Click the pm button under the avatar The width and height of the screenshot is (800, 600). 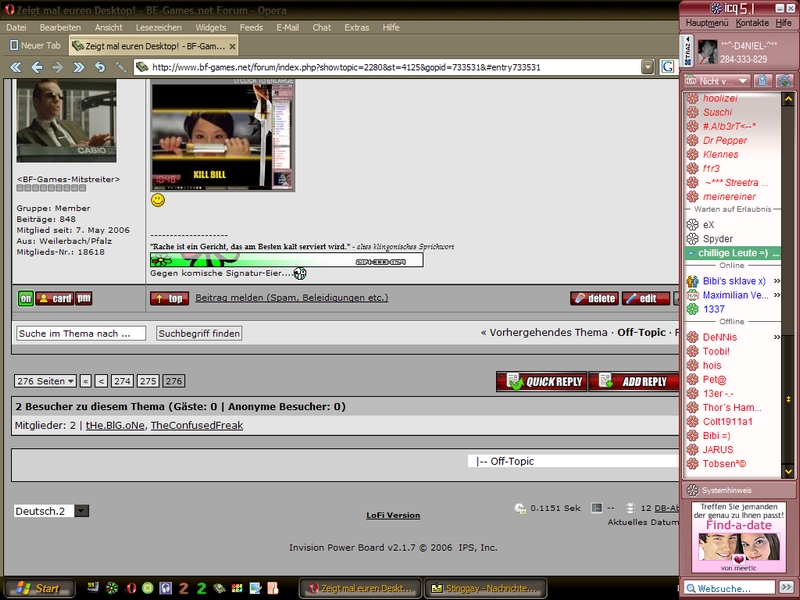84,298
